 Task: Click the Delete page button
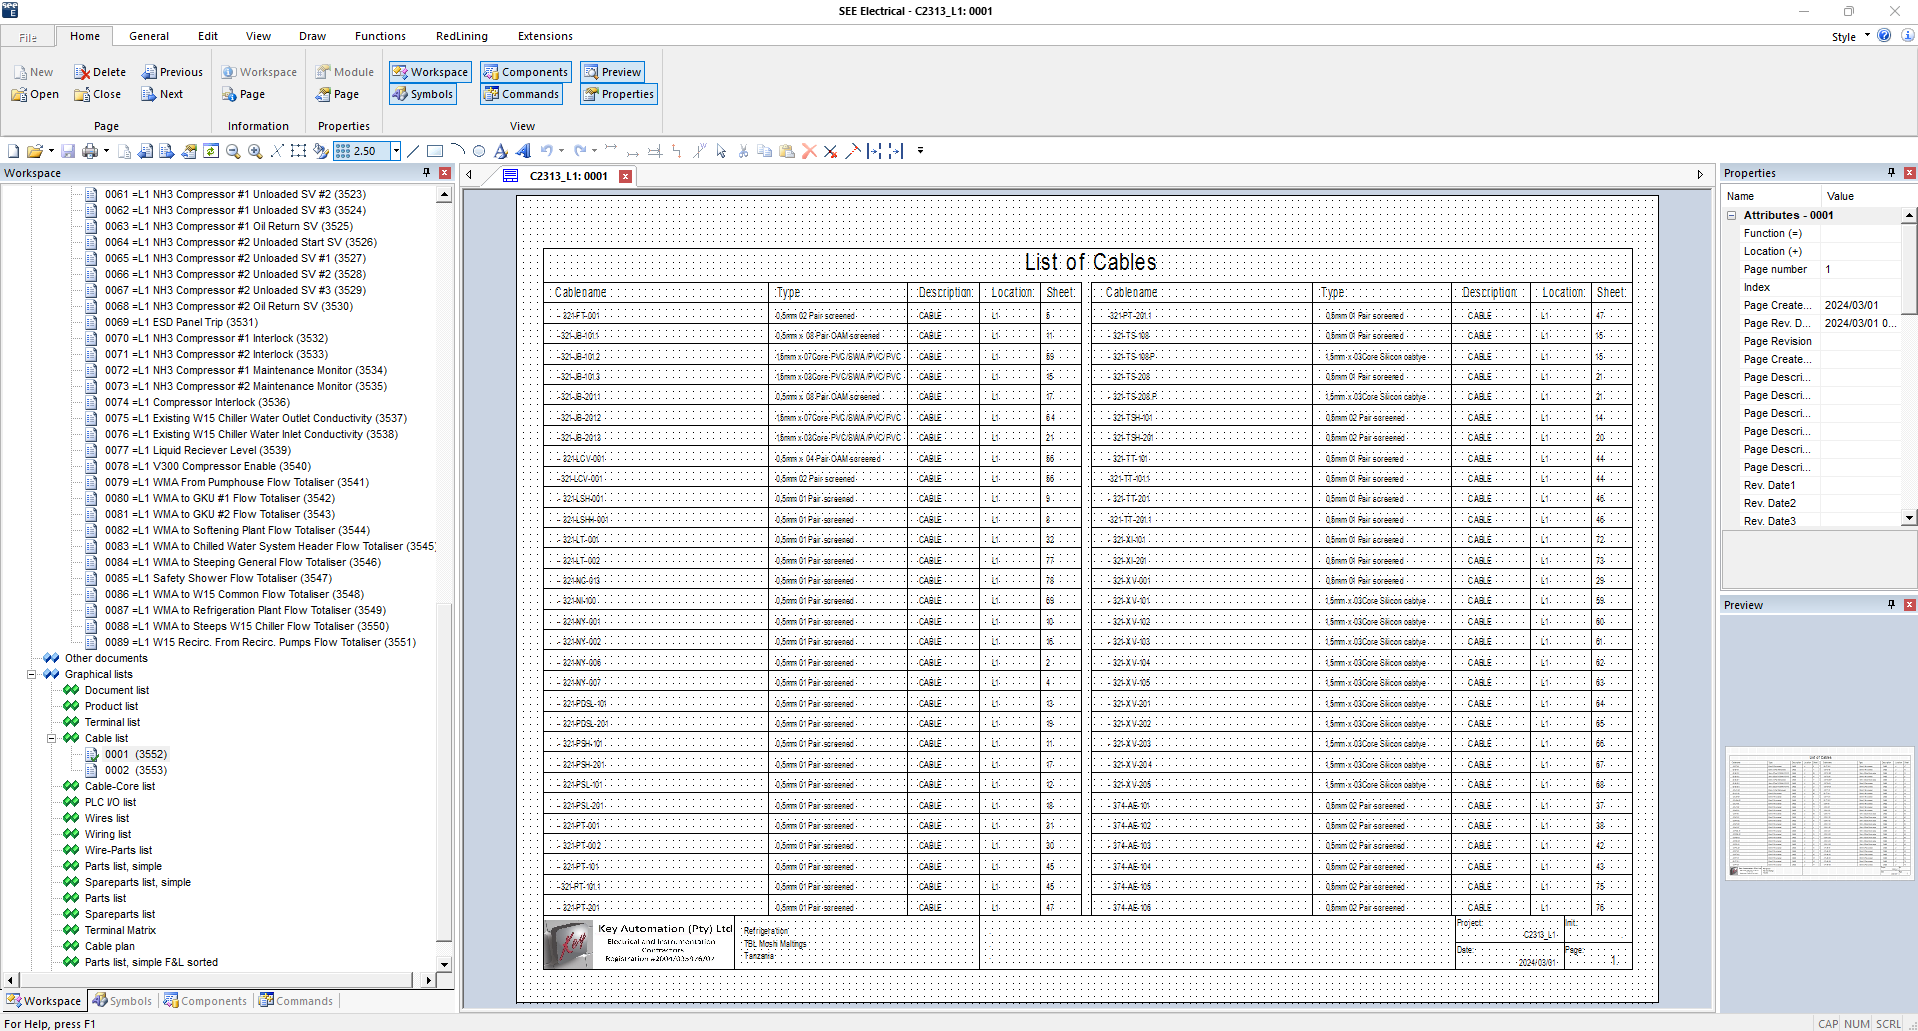click(x=100, y=72)
